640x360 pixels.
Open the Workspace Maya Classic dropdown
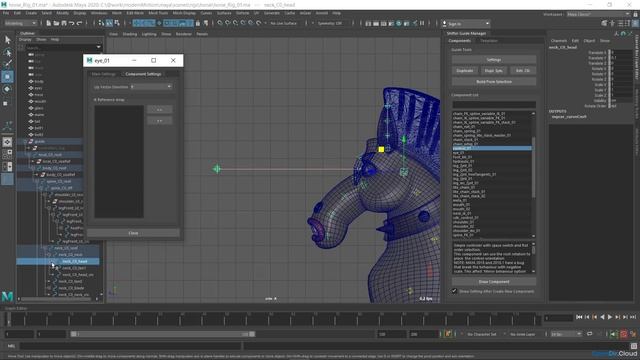(598, 14)
